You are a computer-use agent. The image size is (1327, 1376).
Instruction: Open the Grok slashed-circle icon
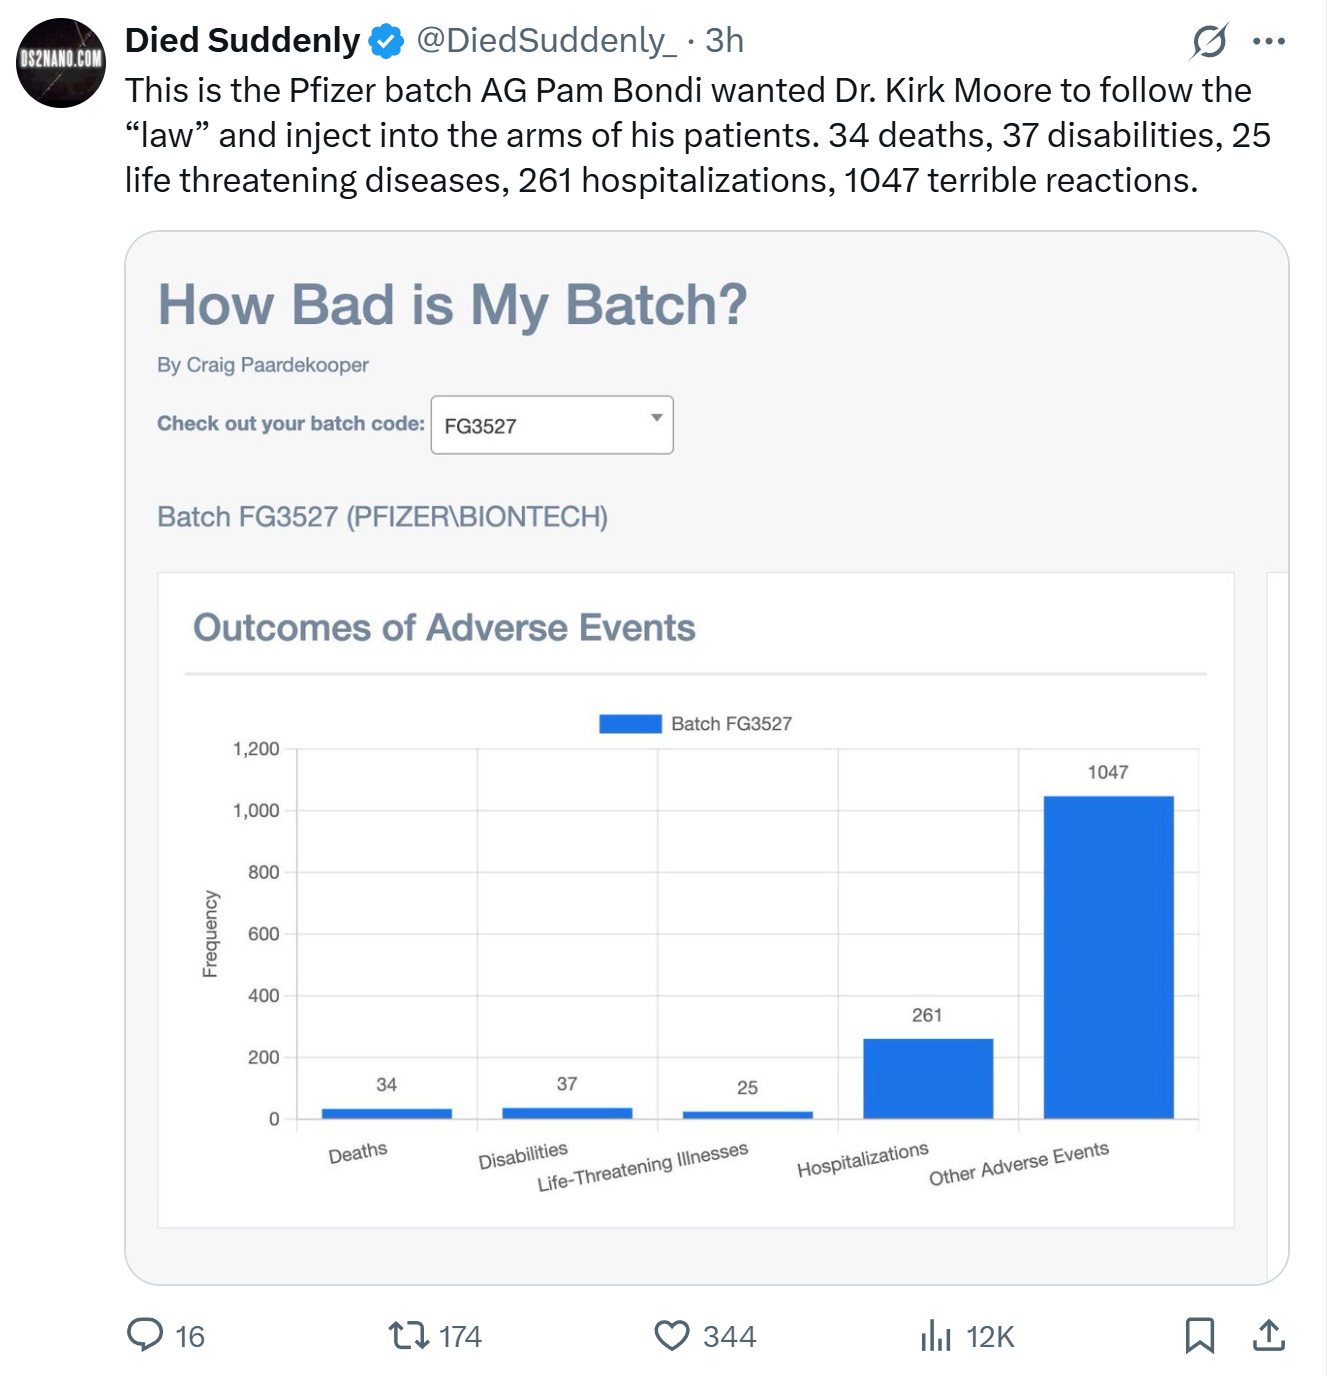(x=1209, y=41)
